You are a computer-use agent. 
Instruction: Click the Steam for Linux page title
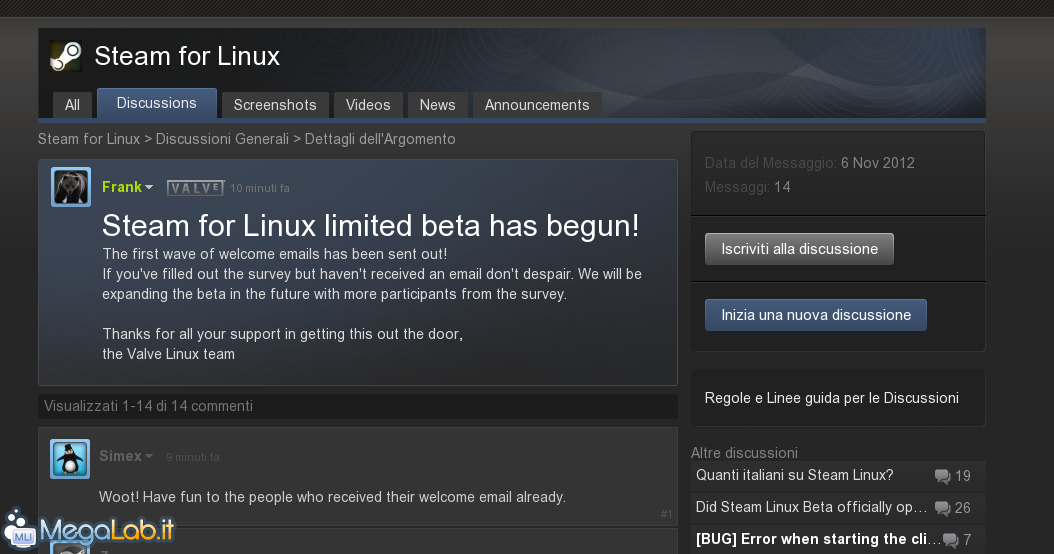point(187,56)
